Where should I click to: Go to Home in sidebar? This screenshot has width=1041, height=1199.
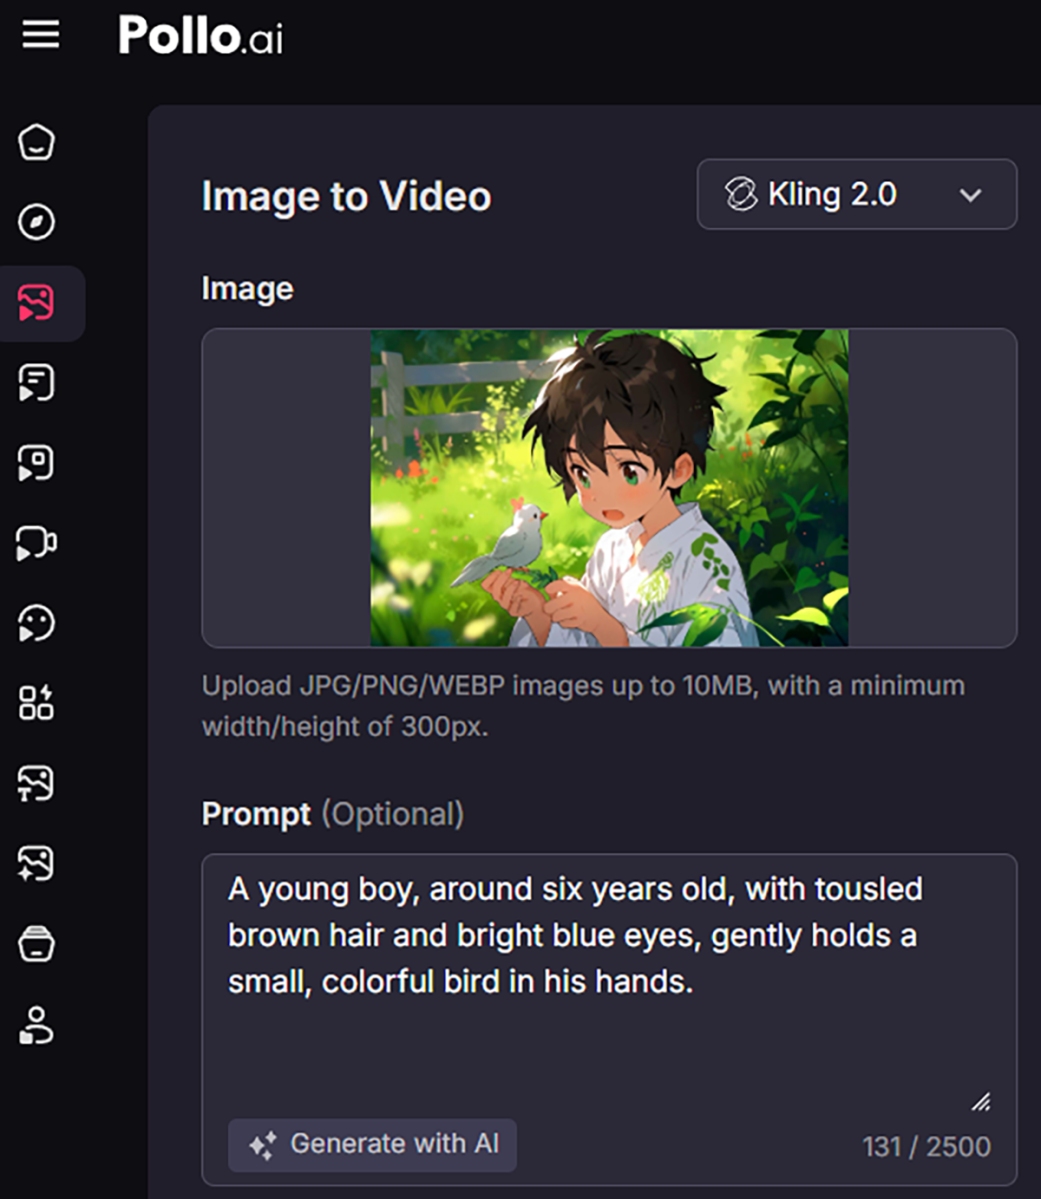(x=37, y=142)
